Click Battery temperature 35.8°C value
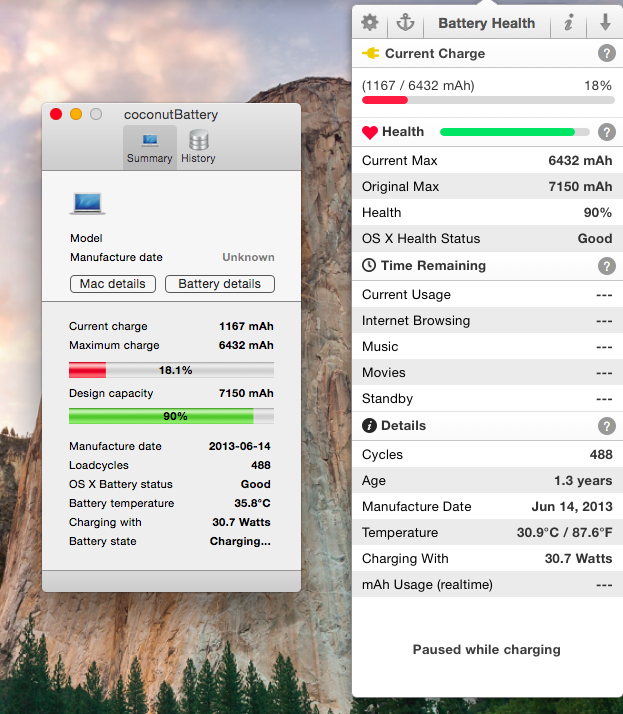The height and width of the screenshot is (714, 623). pyautogui.click(x=252, y=503)
